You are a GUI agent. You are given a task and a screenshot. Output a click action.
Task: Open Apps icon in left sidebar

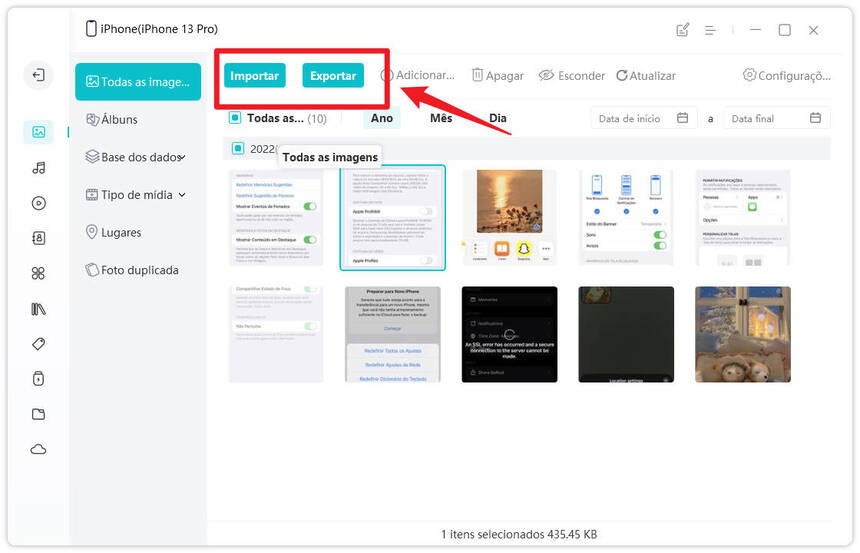click(x=38, y=273)
